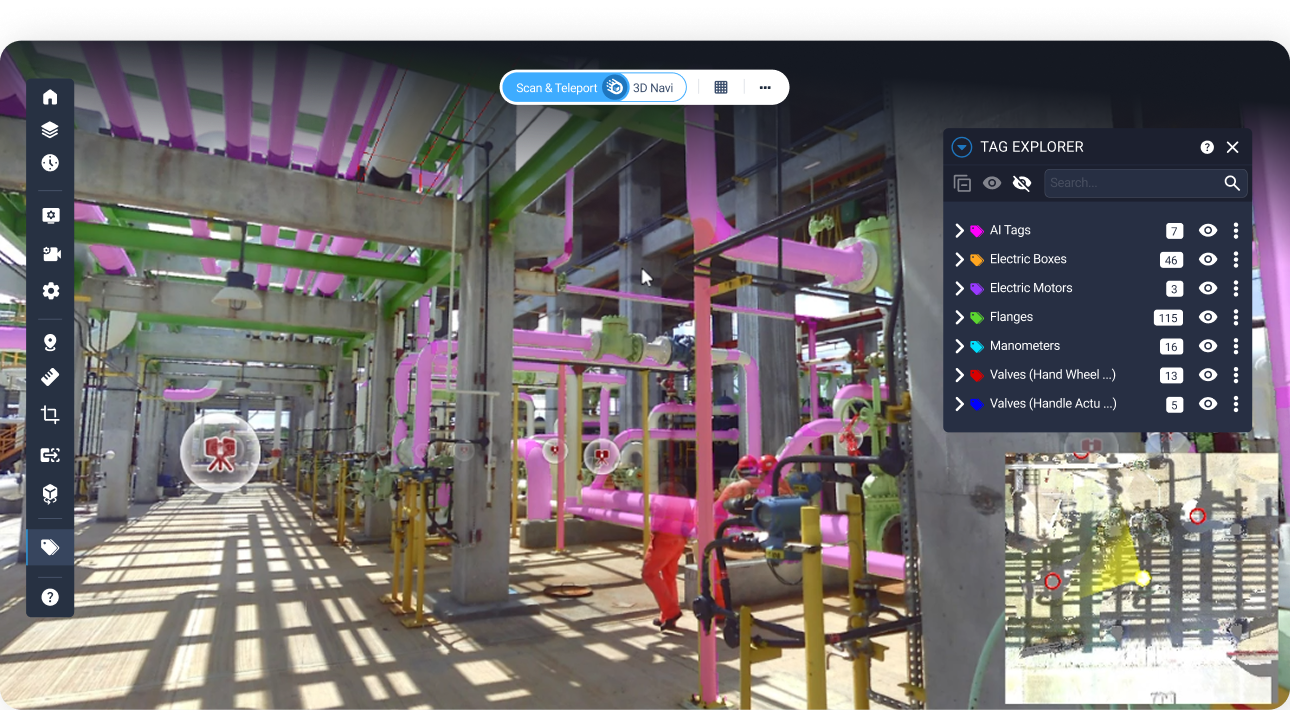Expand the AI Tags group
Viewport: 1290px width, 710px height.
click(x=959, y=230)
